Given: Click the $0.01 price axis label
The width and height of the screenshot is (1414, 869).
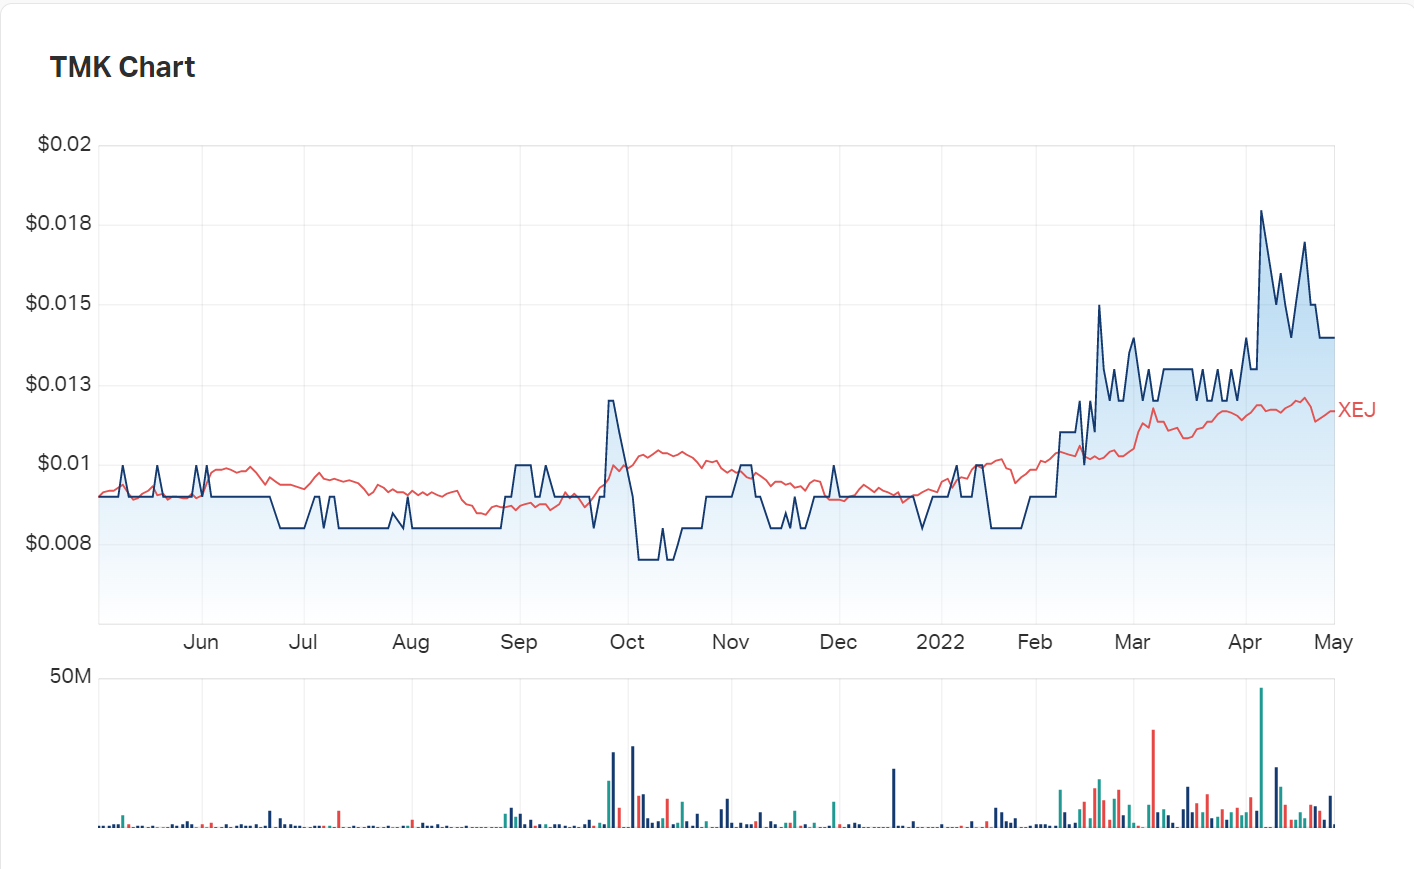Looking at the screenshot, I should point(64,463).
